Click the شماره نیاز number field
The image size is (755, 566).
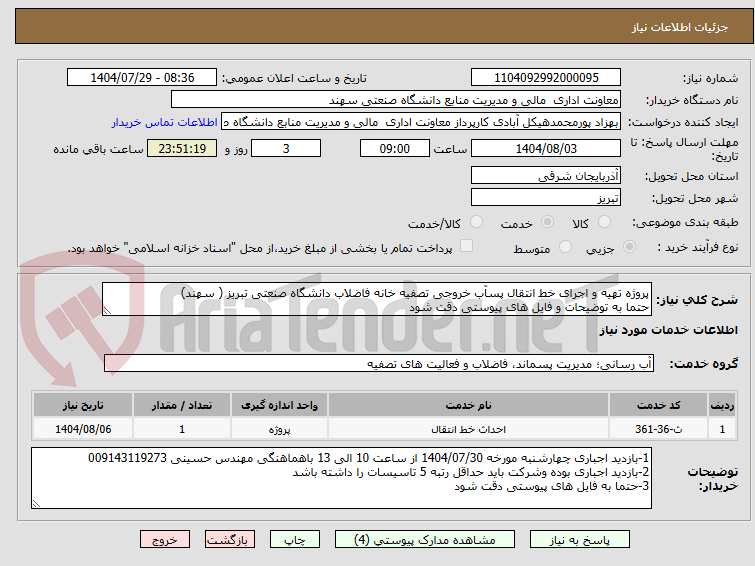546,78
